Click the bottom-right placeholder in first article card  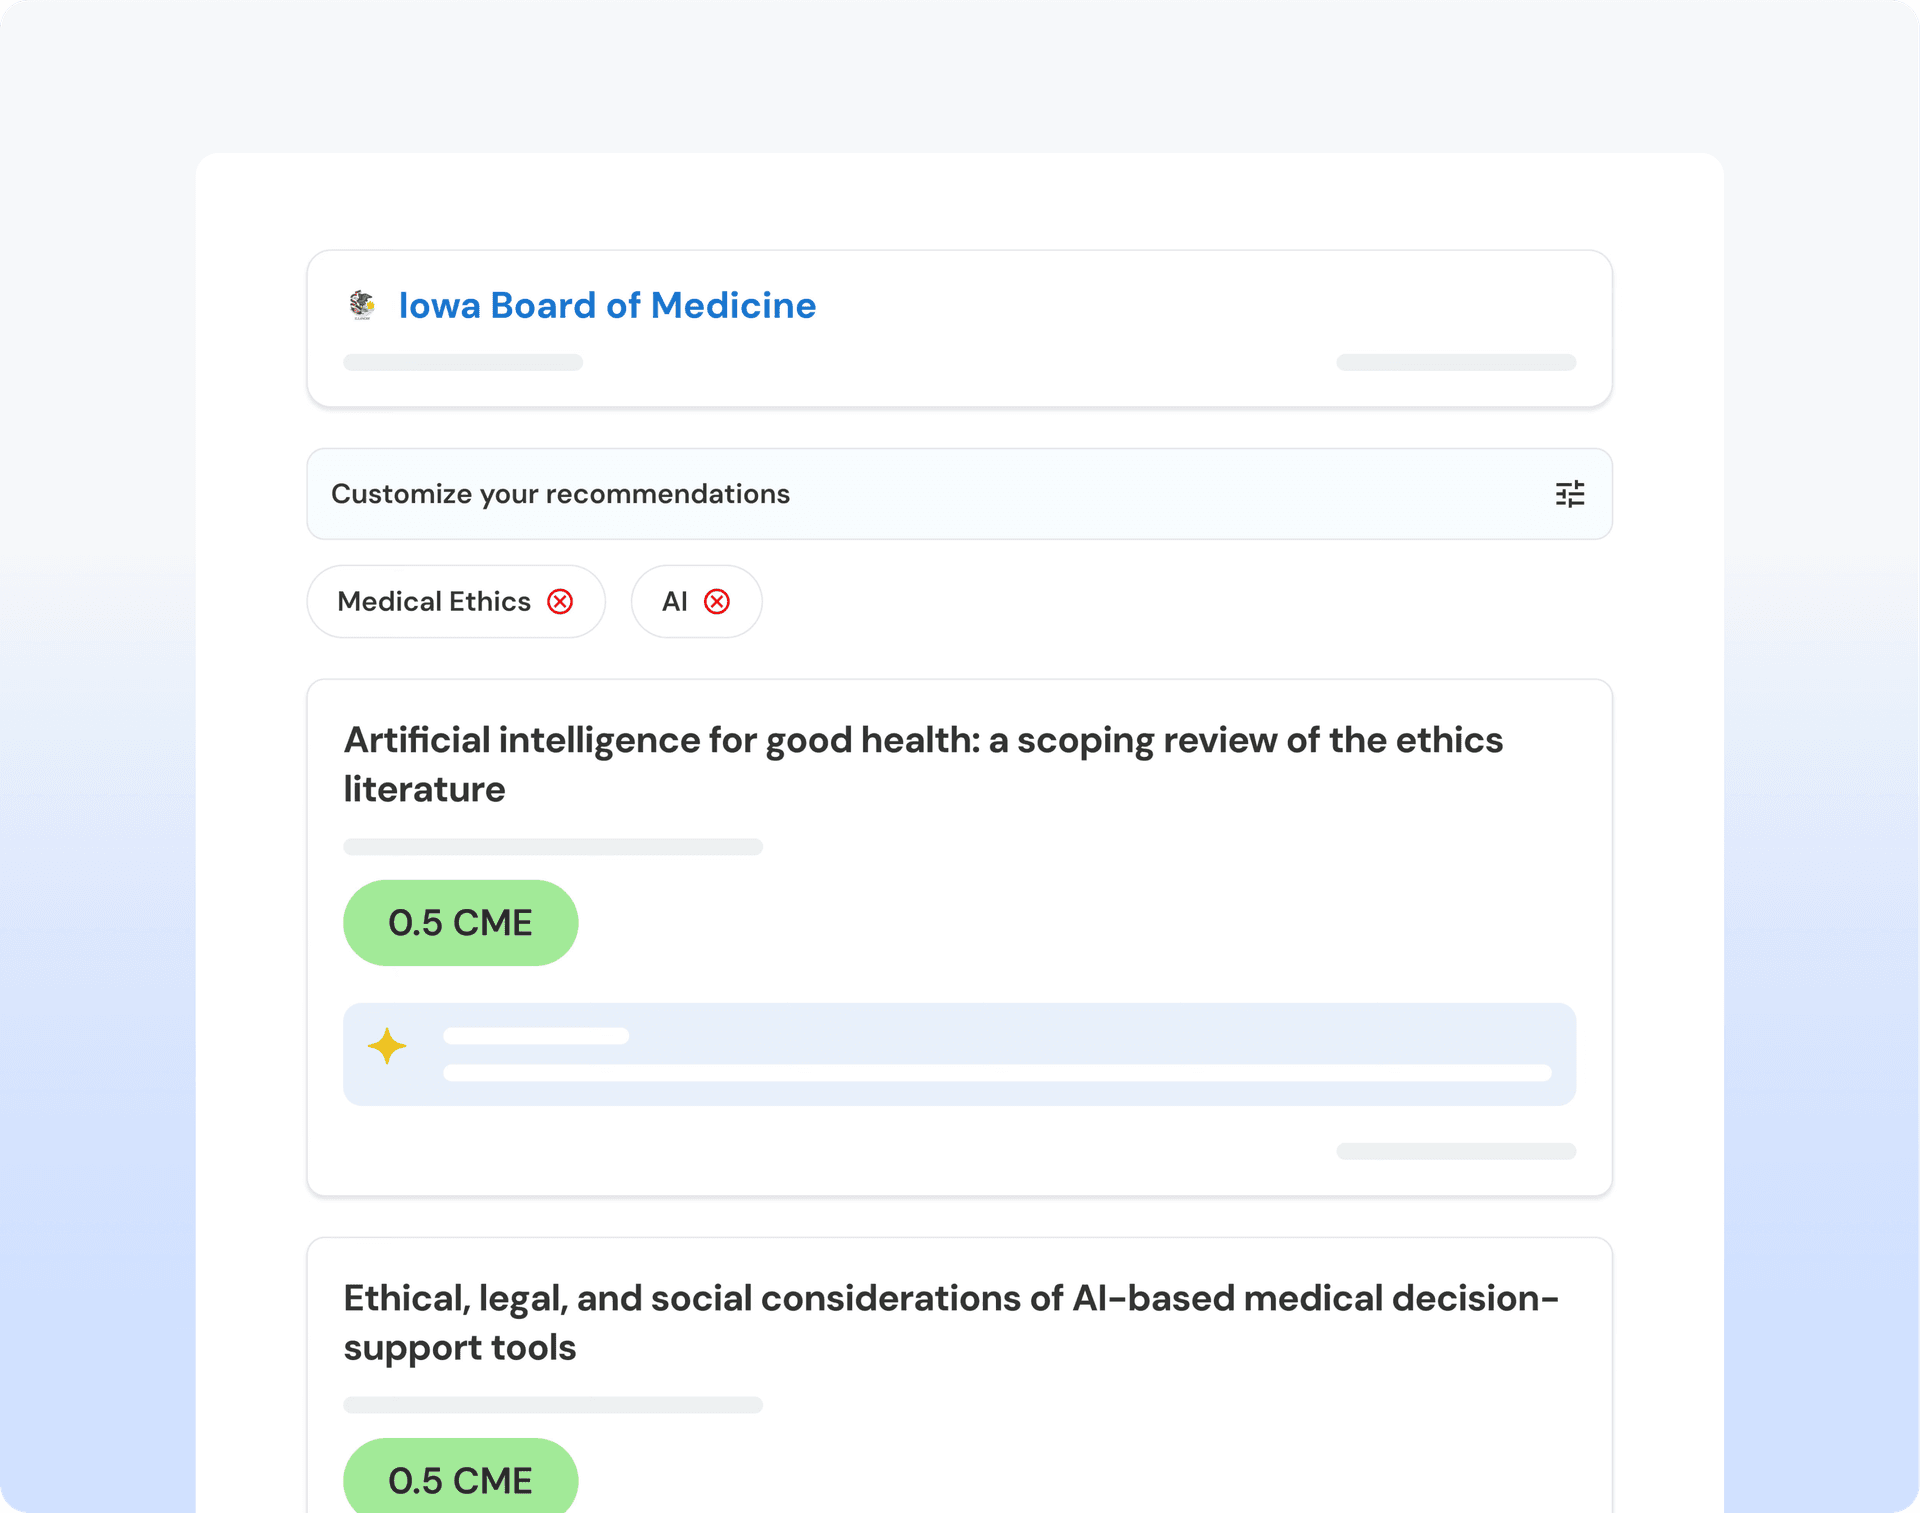(1456, 1151)
